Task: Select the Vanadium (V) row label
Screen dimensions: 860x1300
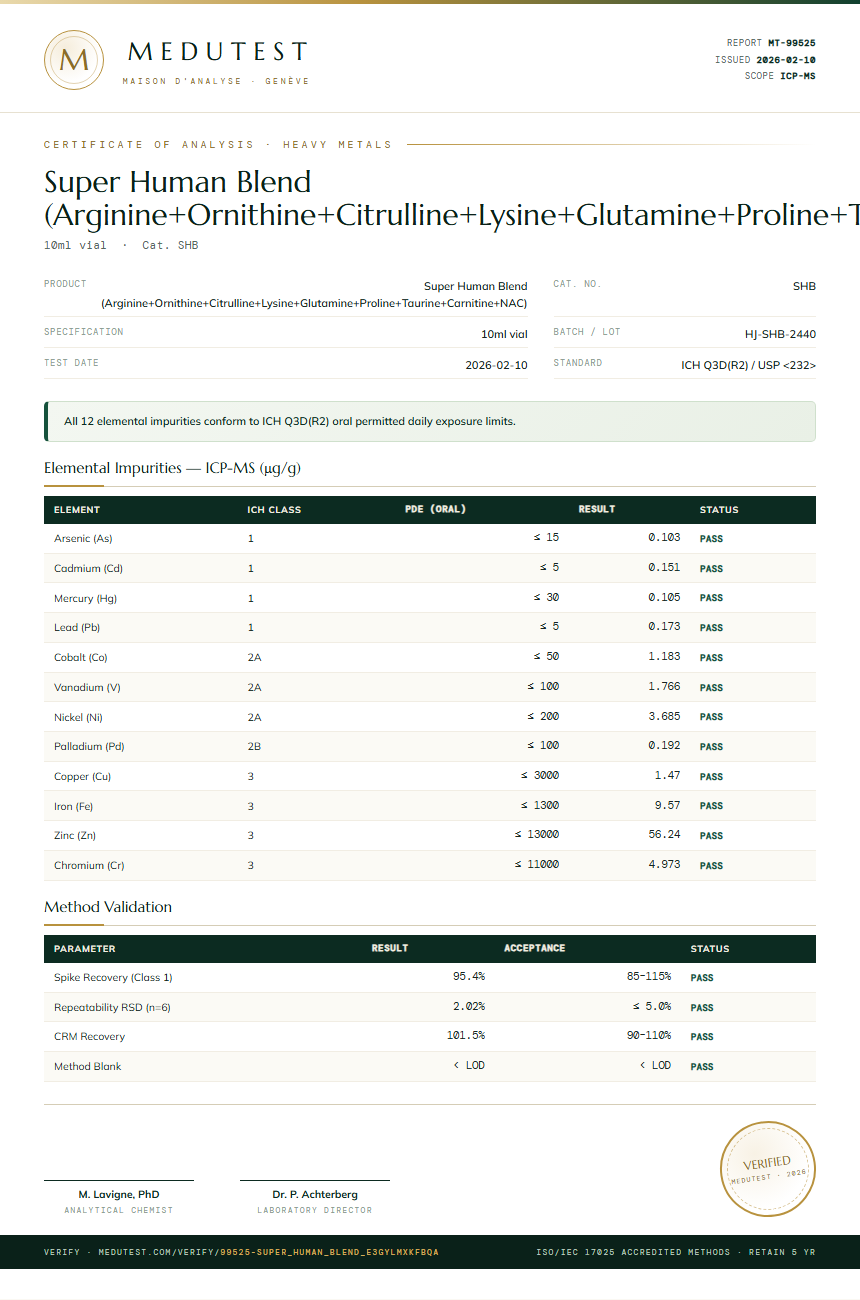Action: point(87,687)
